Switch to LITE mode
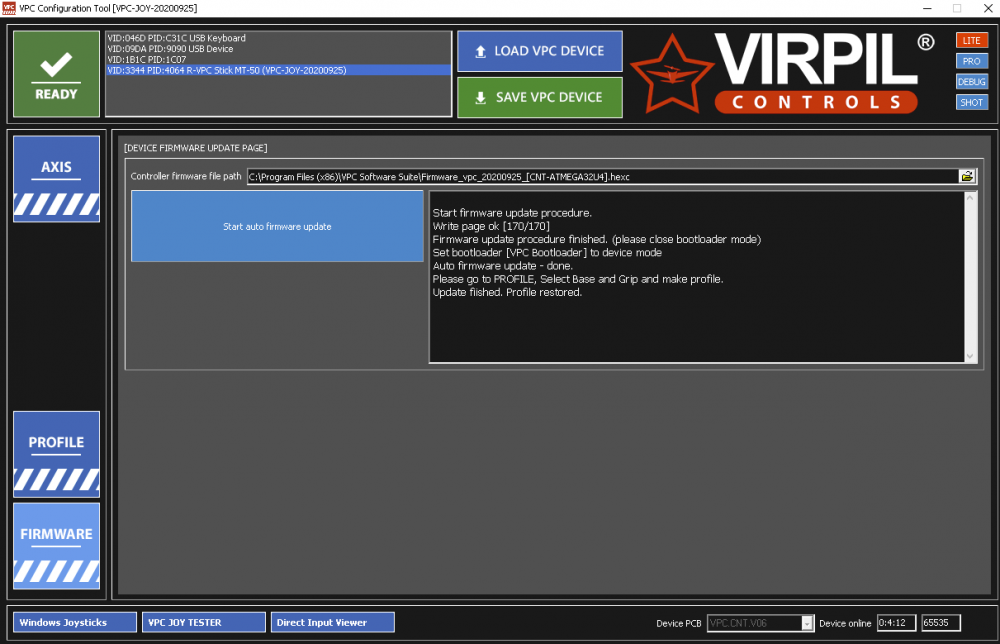 click(x=971, y=40)
